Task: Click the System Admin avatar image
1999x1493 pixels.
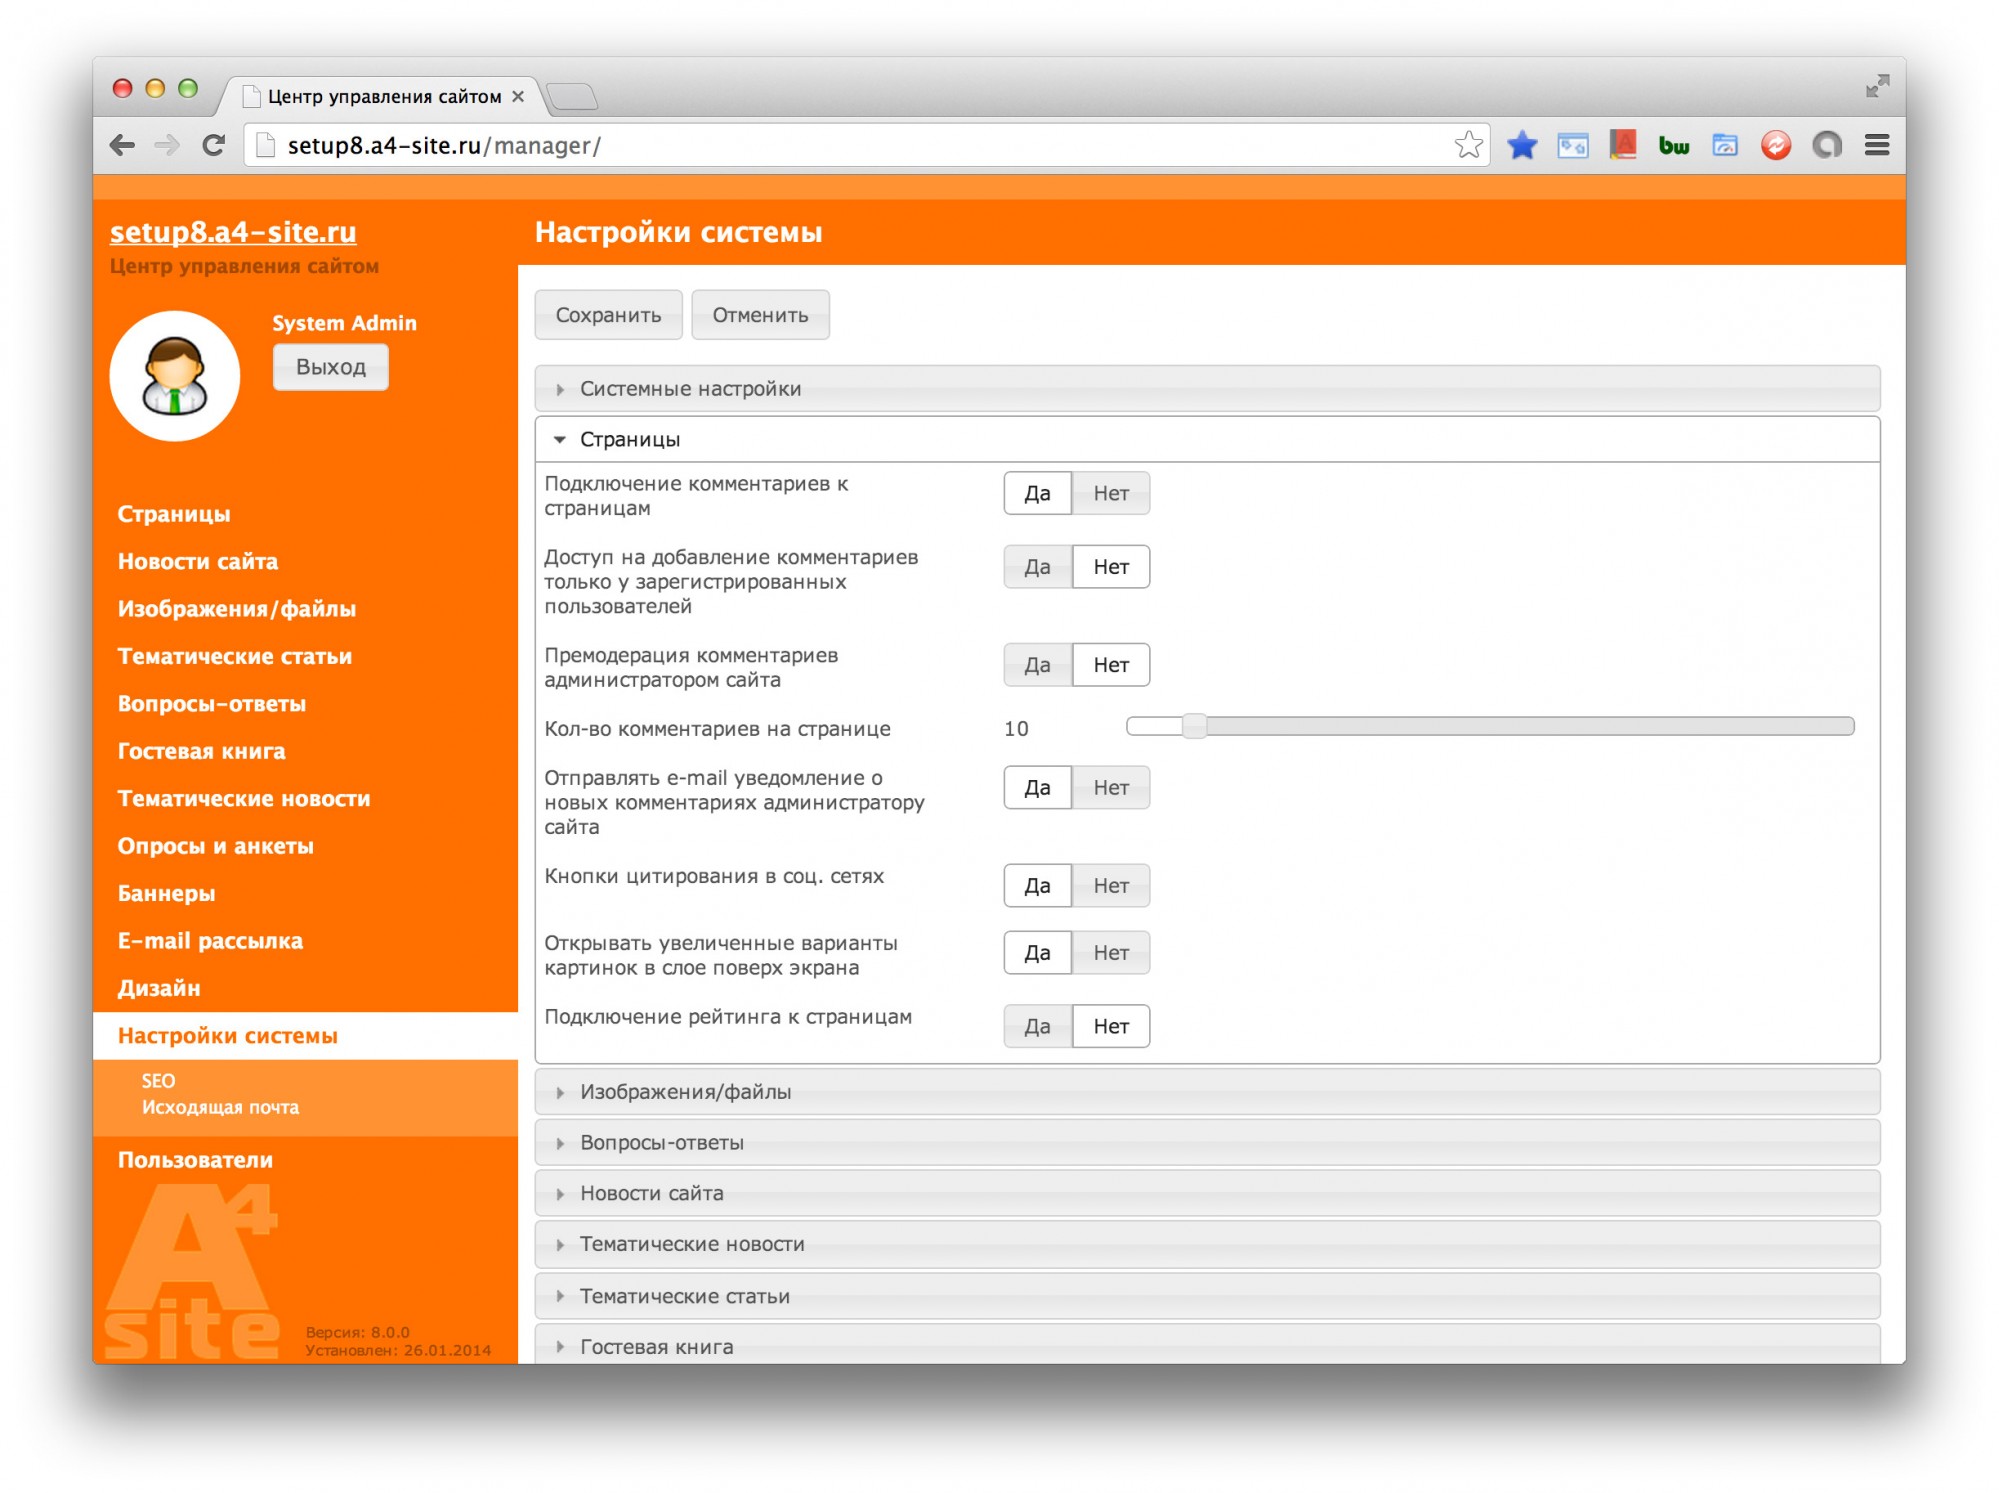Action: [x=175, y=376]
